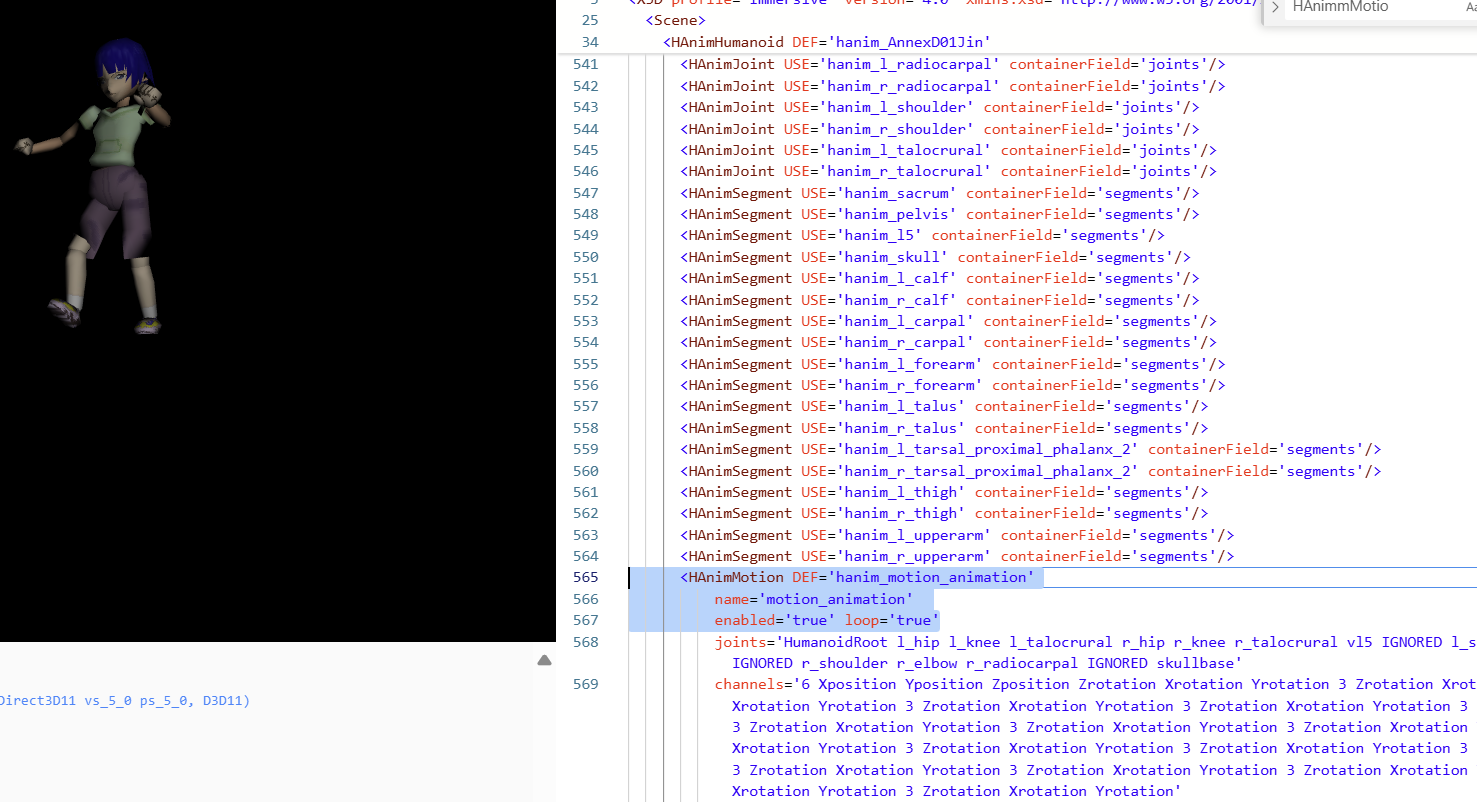1477x802 pixels.
Task: Click line number 541 in the gutter
Action: (586, 64)
